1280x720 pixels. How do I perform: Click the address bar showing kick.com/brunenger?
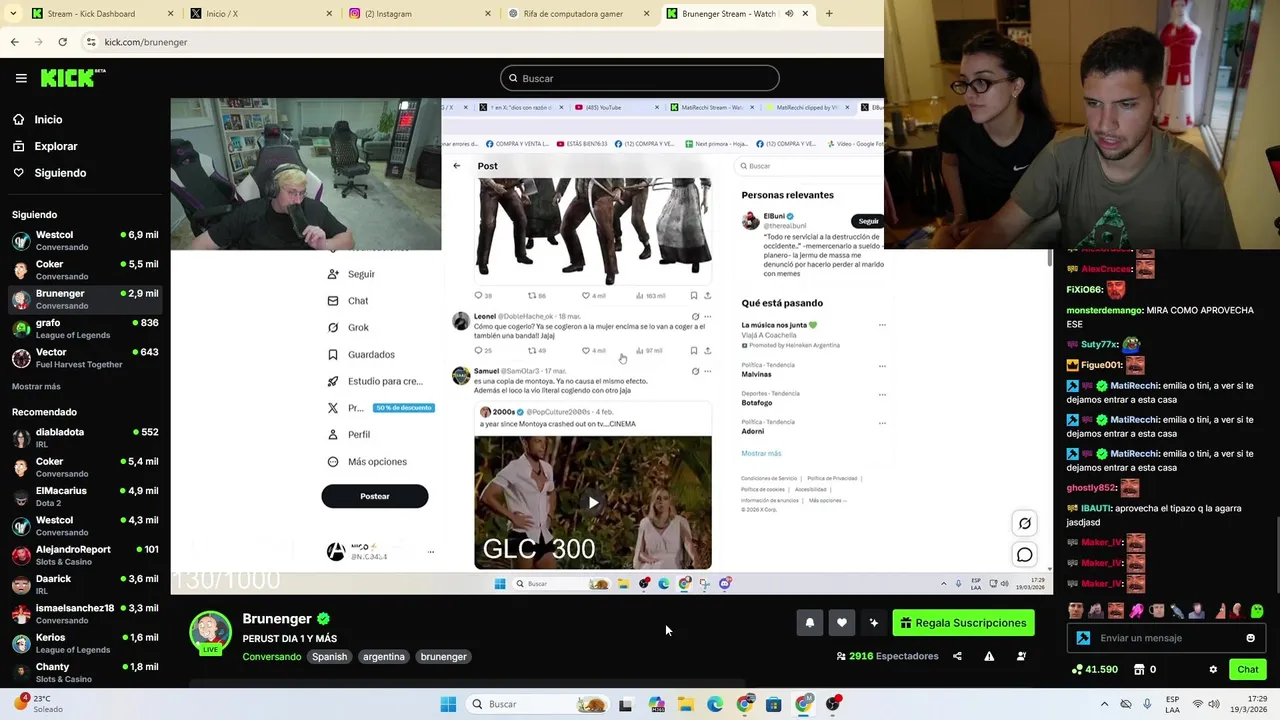coord(480,42)
